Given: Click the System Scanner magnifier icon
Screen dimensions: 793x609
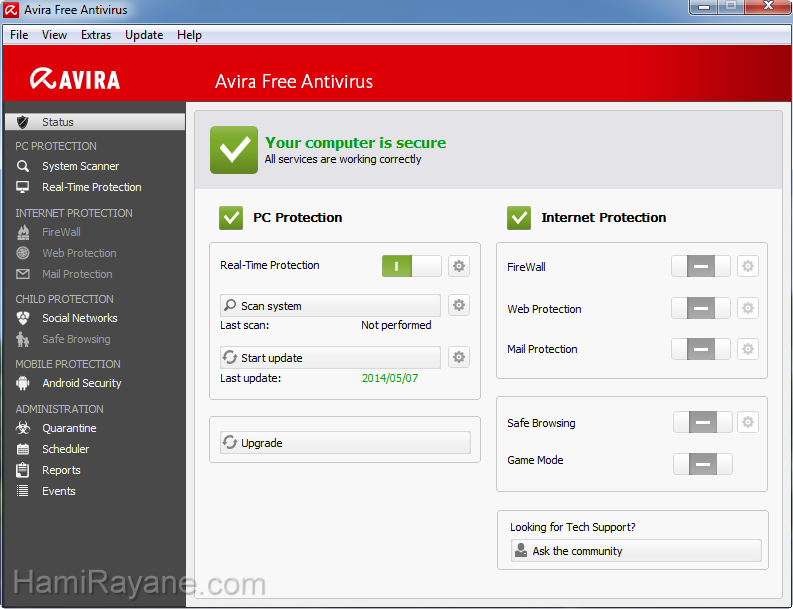Looking at the screenshot, I should pyautogui.click(x=23, y=166).
